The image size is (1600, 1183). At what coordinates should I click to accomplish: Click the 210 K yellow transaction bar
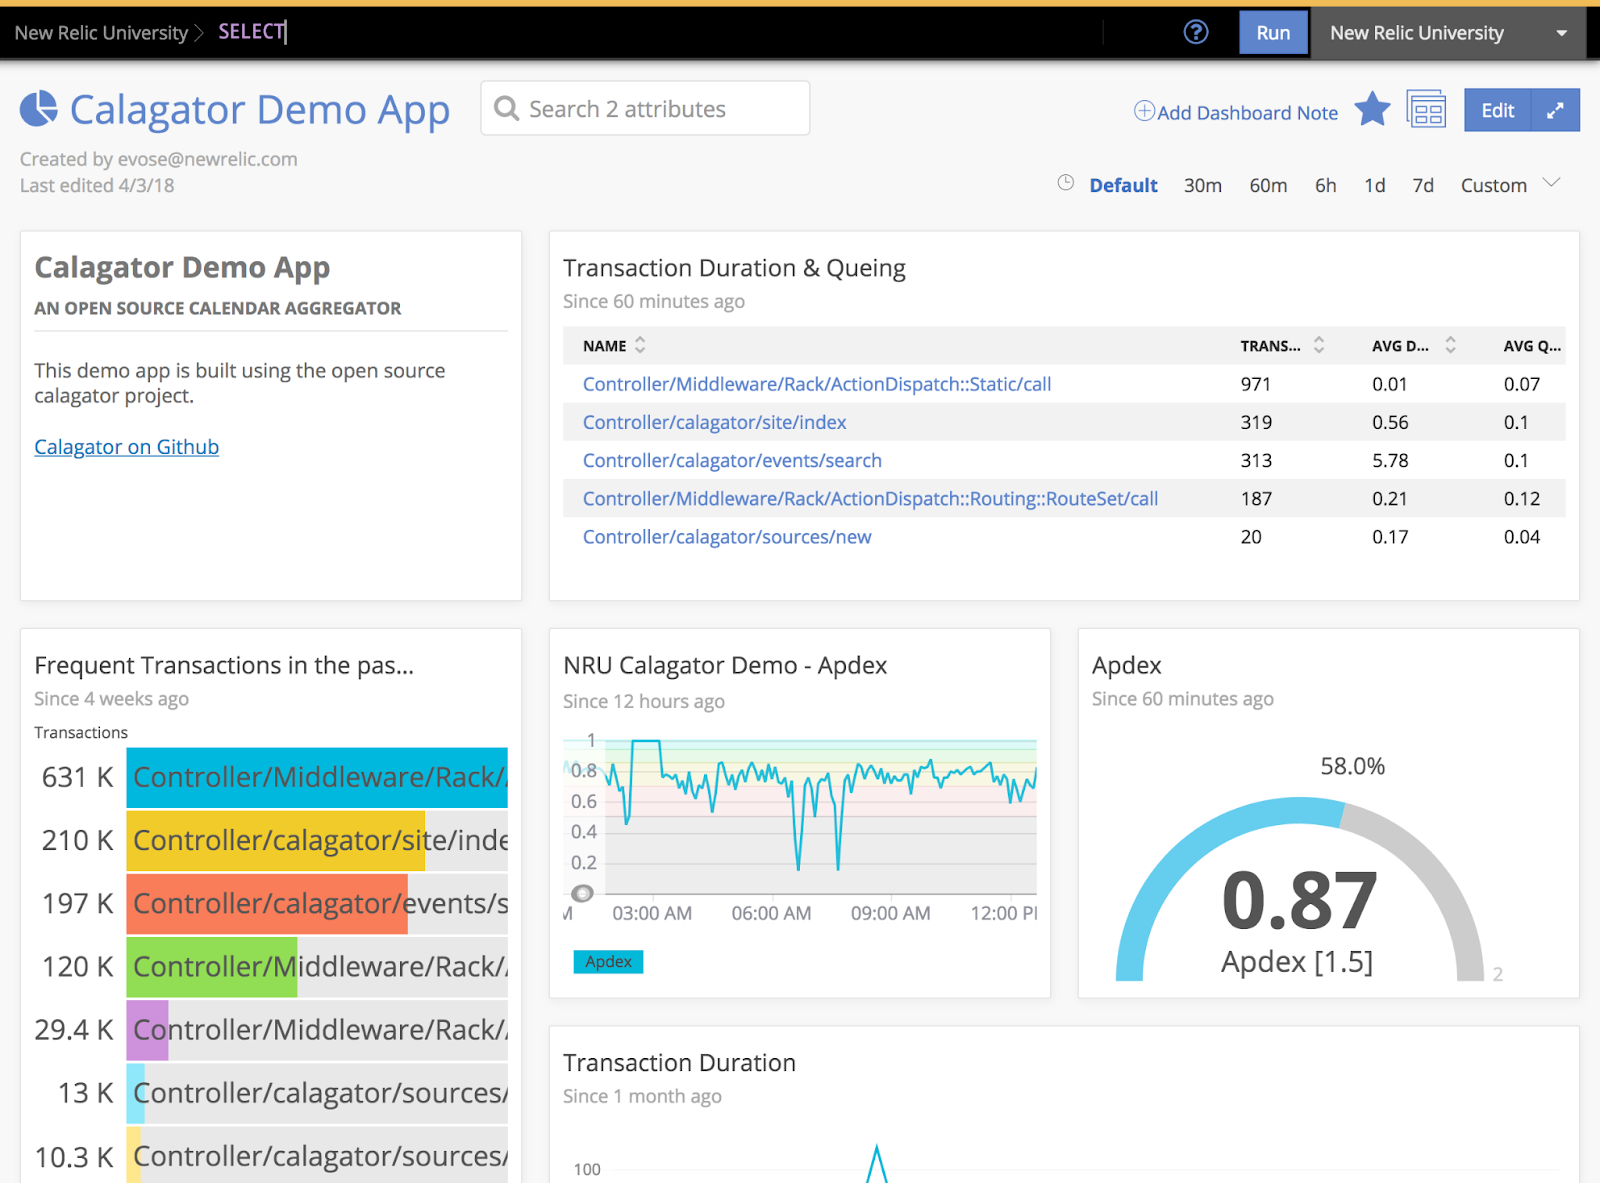pos(276,840)
